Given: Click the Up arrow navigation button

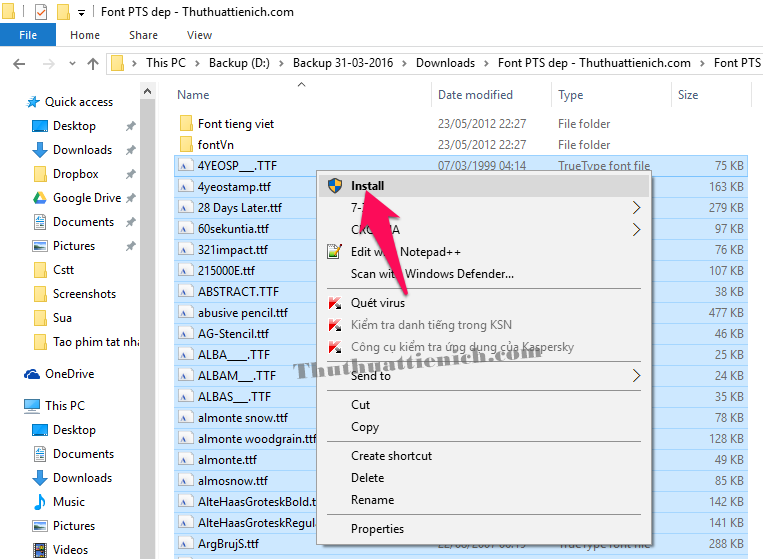Looking at the screenshot, I should (93, 63).
